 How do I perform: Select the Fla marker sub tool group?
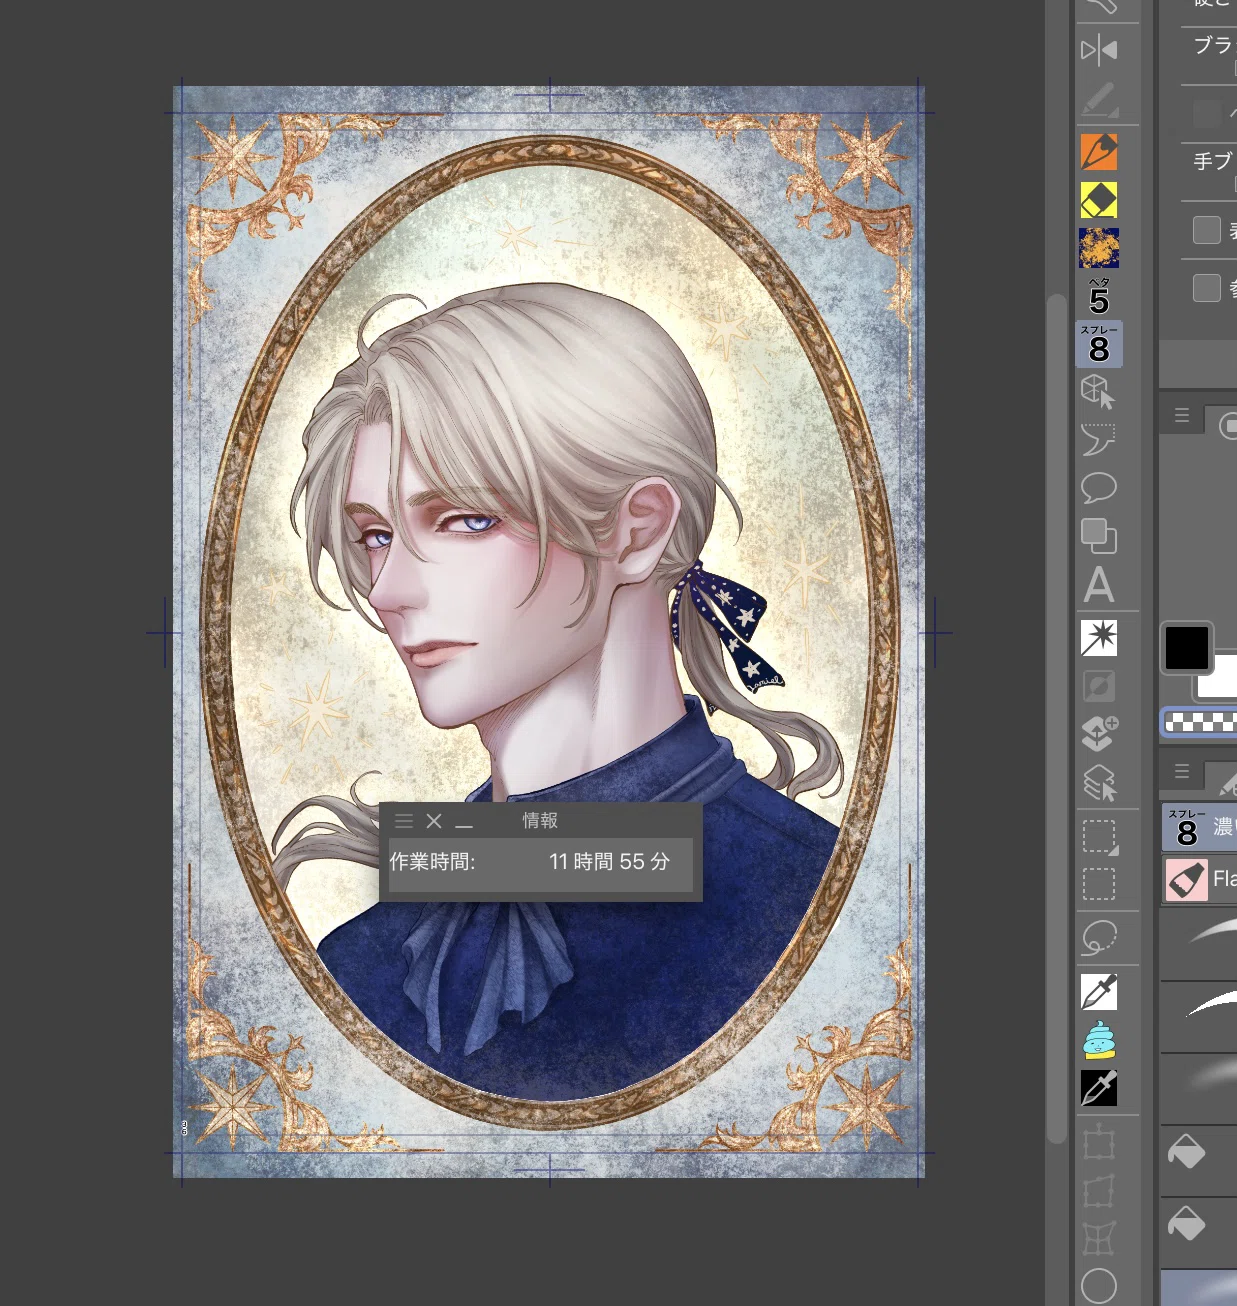pos(1200,880)
